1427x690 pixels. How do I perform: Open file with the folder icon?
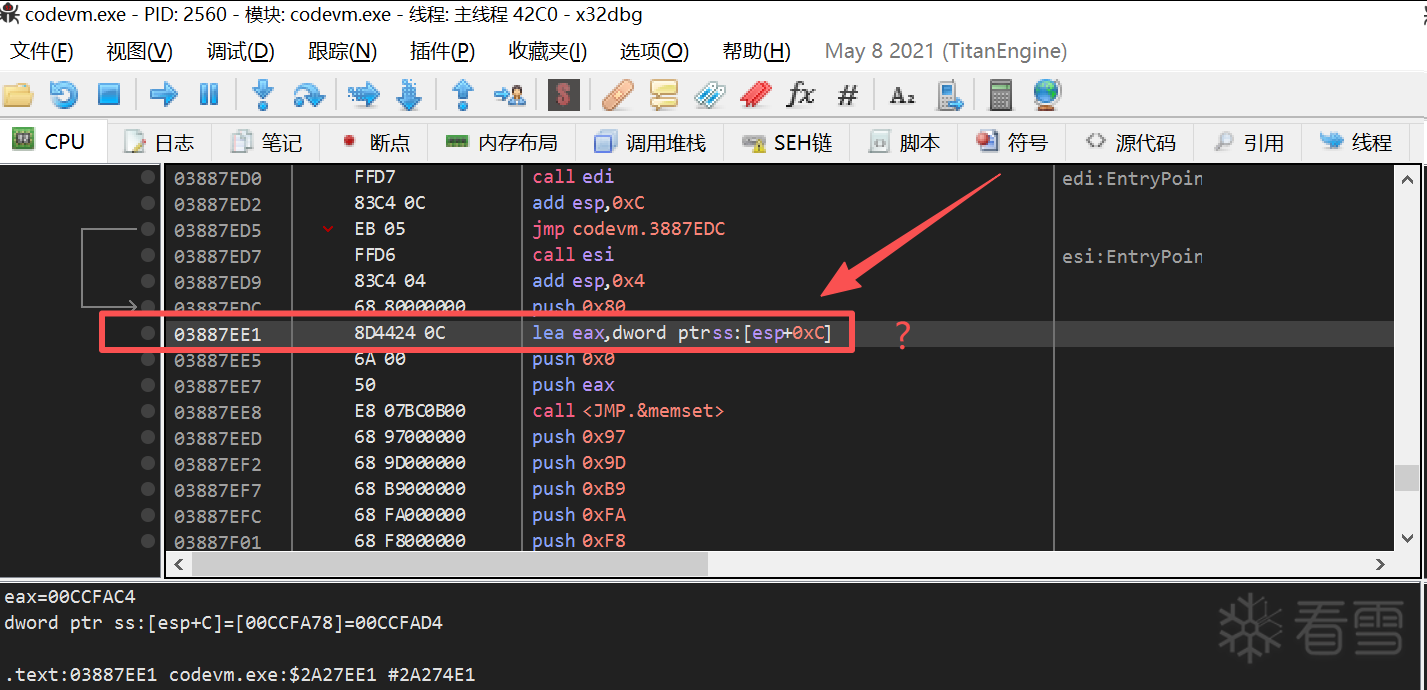(x=18, y=95)
